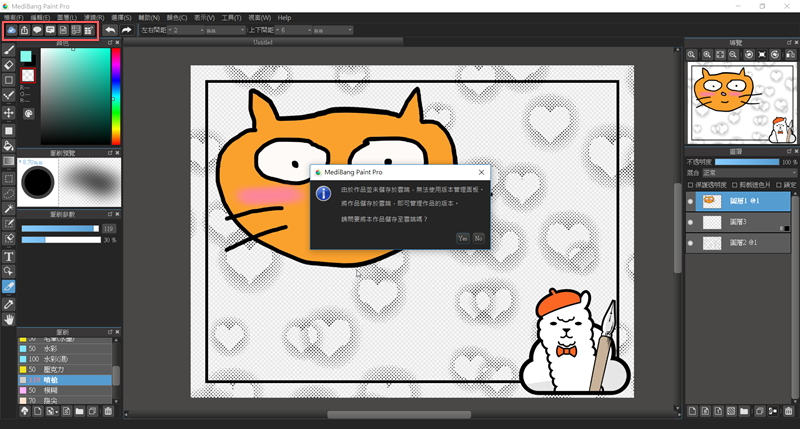Select the Text tool

point(9,256)
